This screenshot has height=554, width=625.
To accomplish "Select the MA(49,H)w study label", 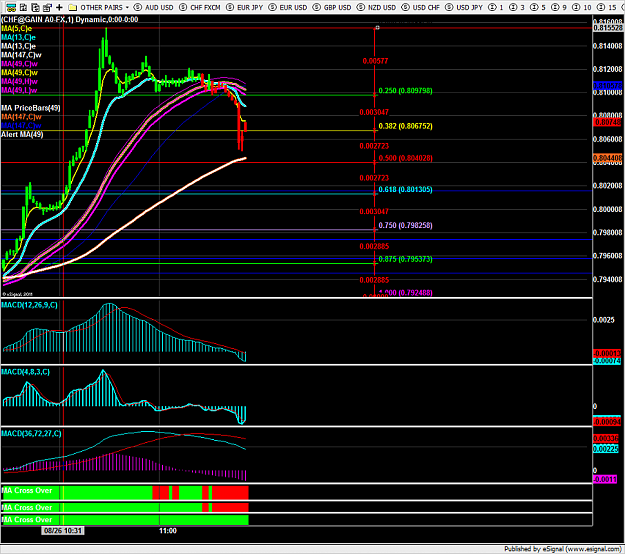I will coord(20,81).
